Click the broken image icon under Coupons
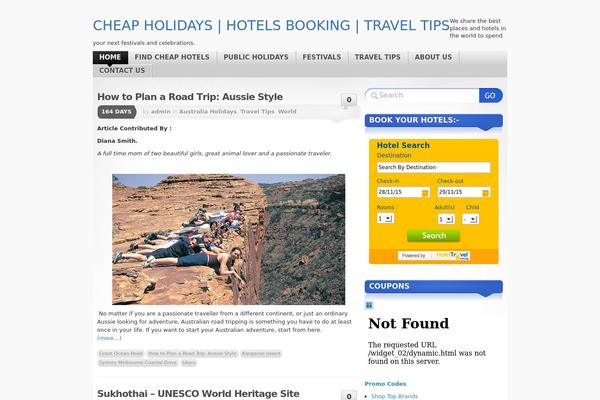600x400 pixels. point(369,305)
